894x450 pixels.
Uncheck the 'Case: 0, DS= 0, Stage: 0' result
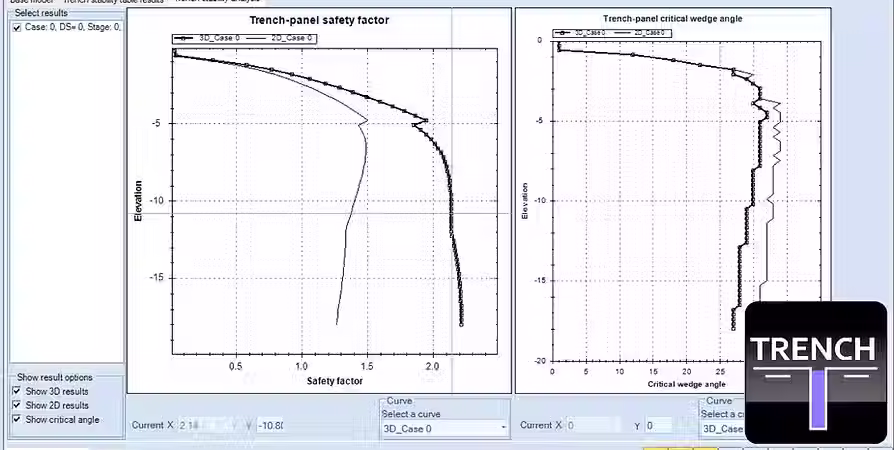click(x=17, y=27)
